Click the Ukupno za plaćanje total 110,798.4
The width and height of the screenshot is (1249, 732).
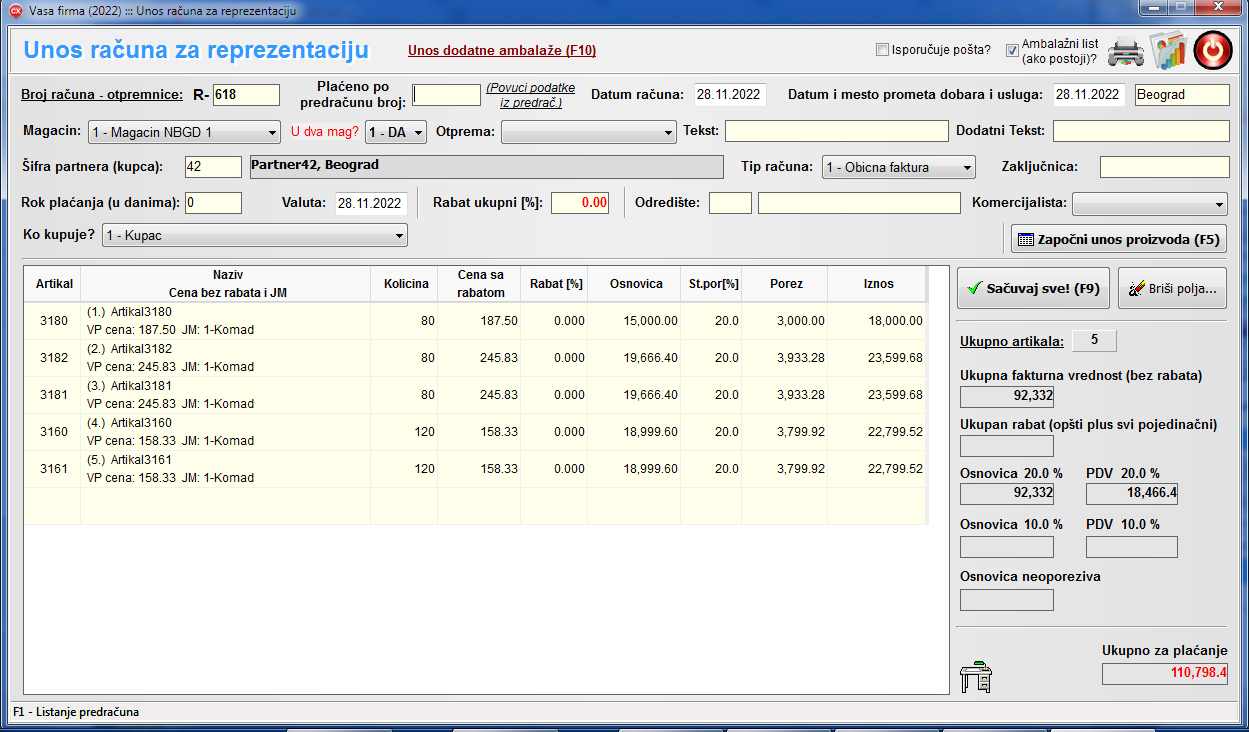pyautogui.click(x=1165, y=673)
